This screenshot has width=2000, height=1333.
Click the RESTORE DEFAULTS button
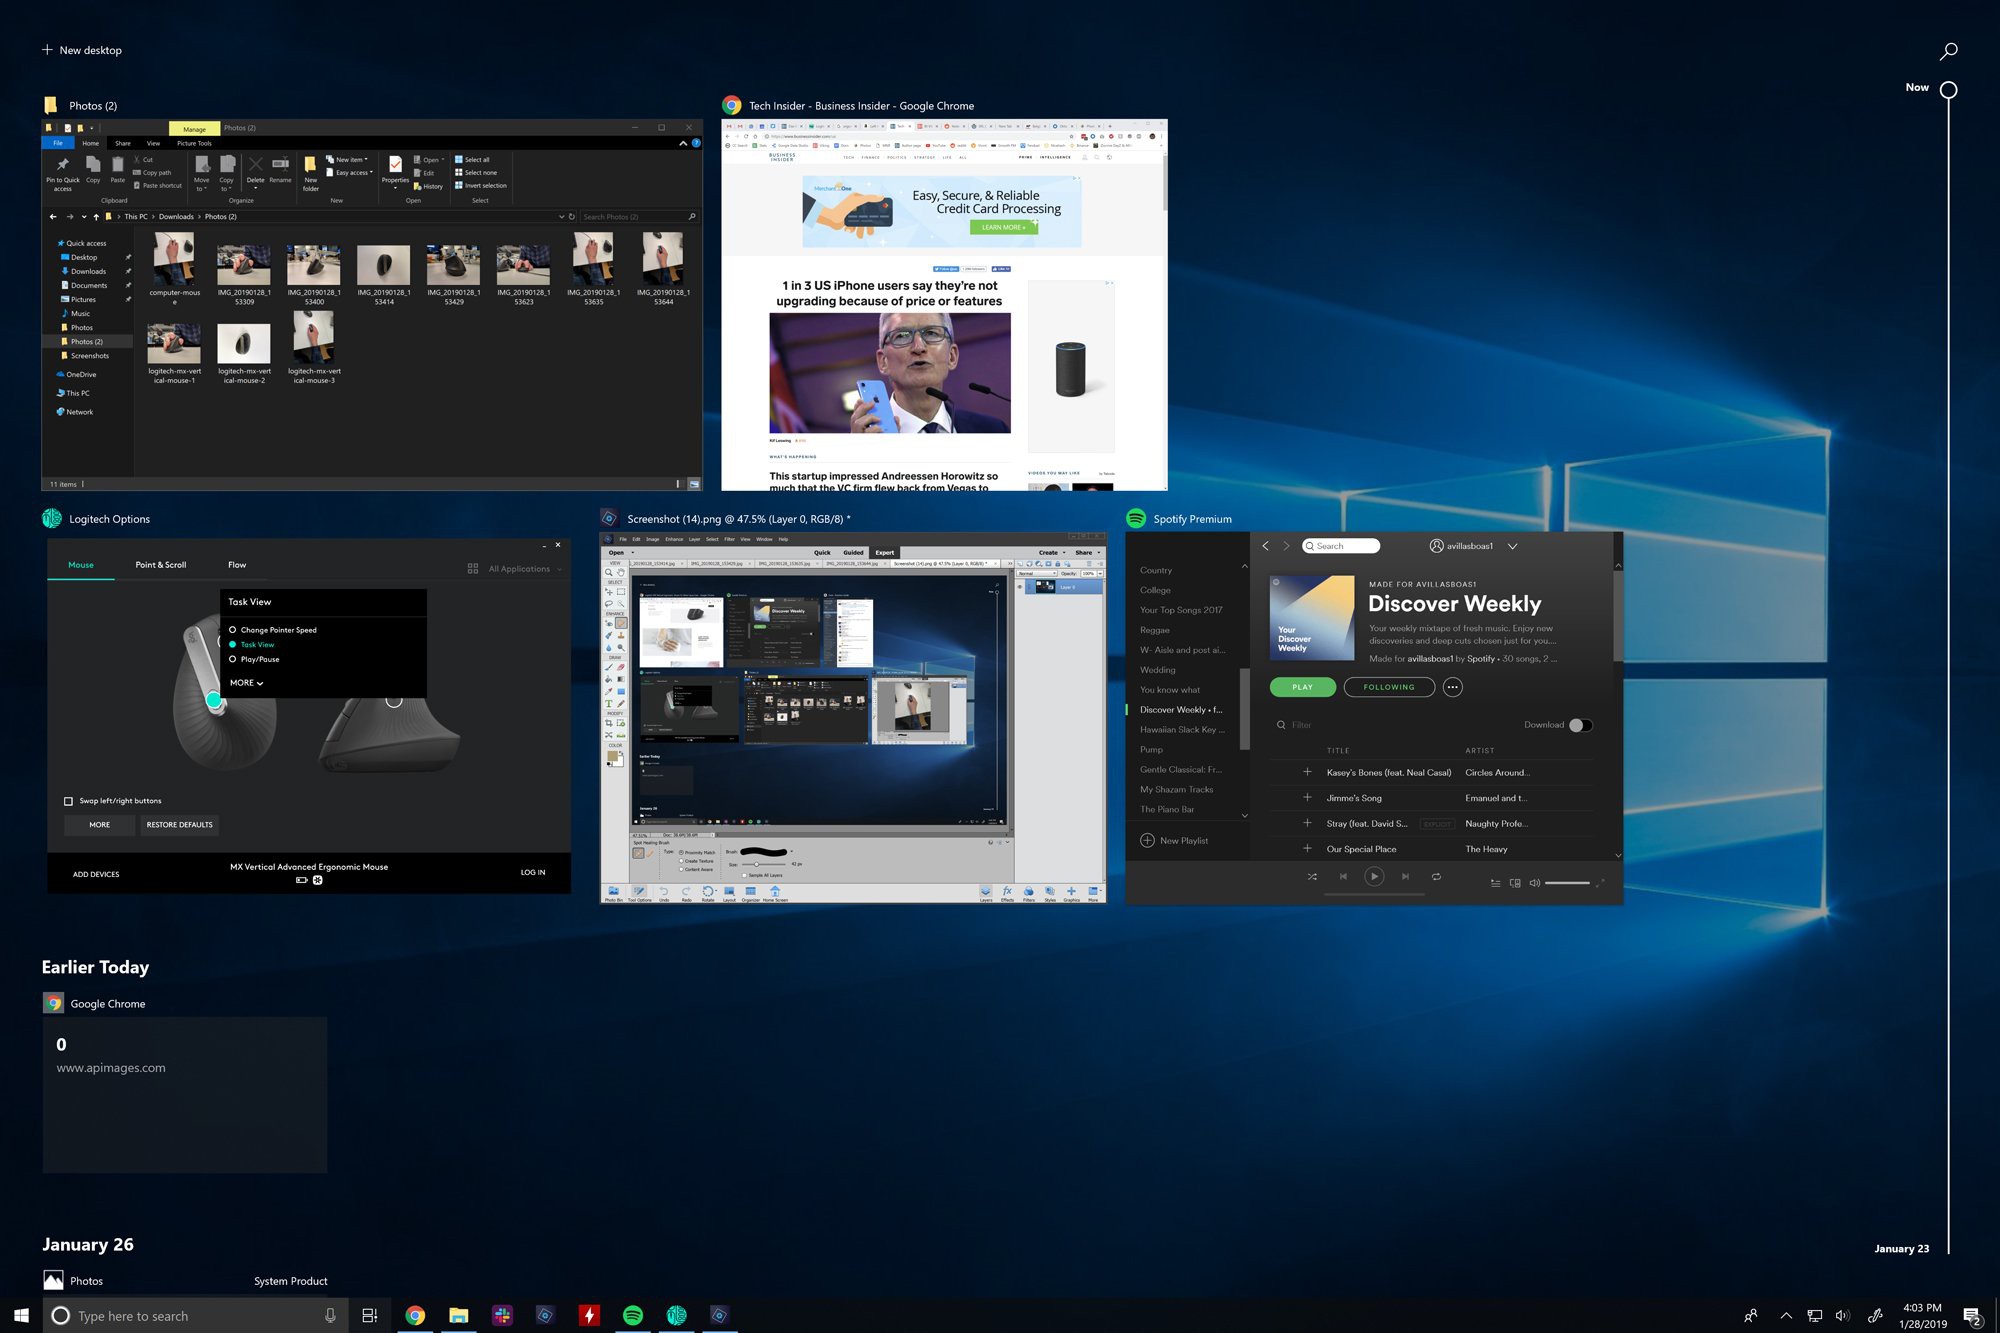[179, 825]
